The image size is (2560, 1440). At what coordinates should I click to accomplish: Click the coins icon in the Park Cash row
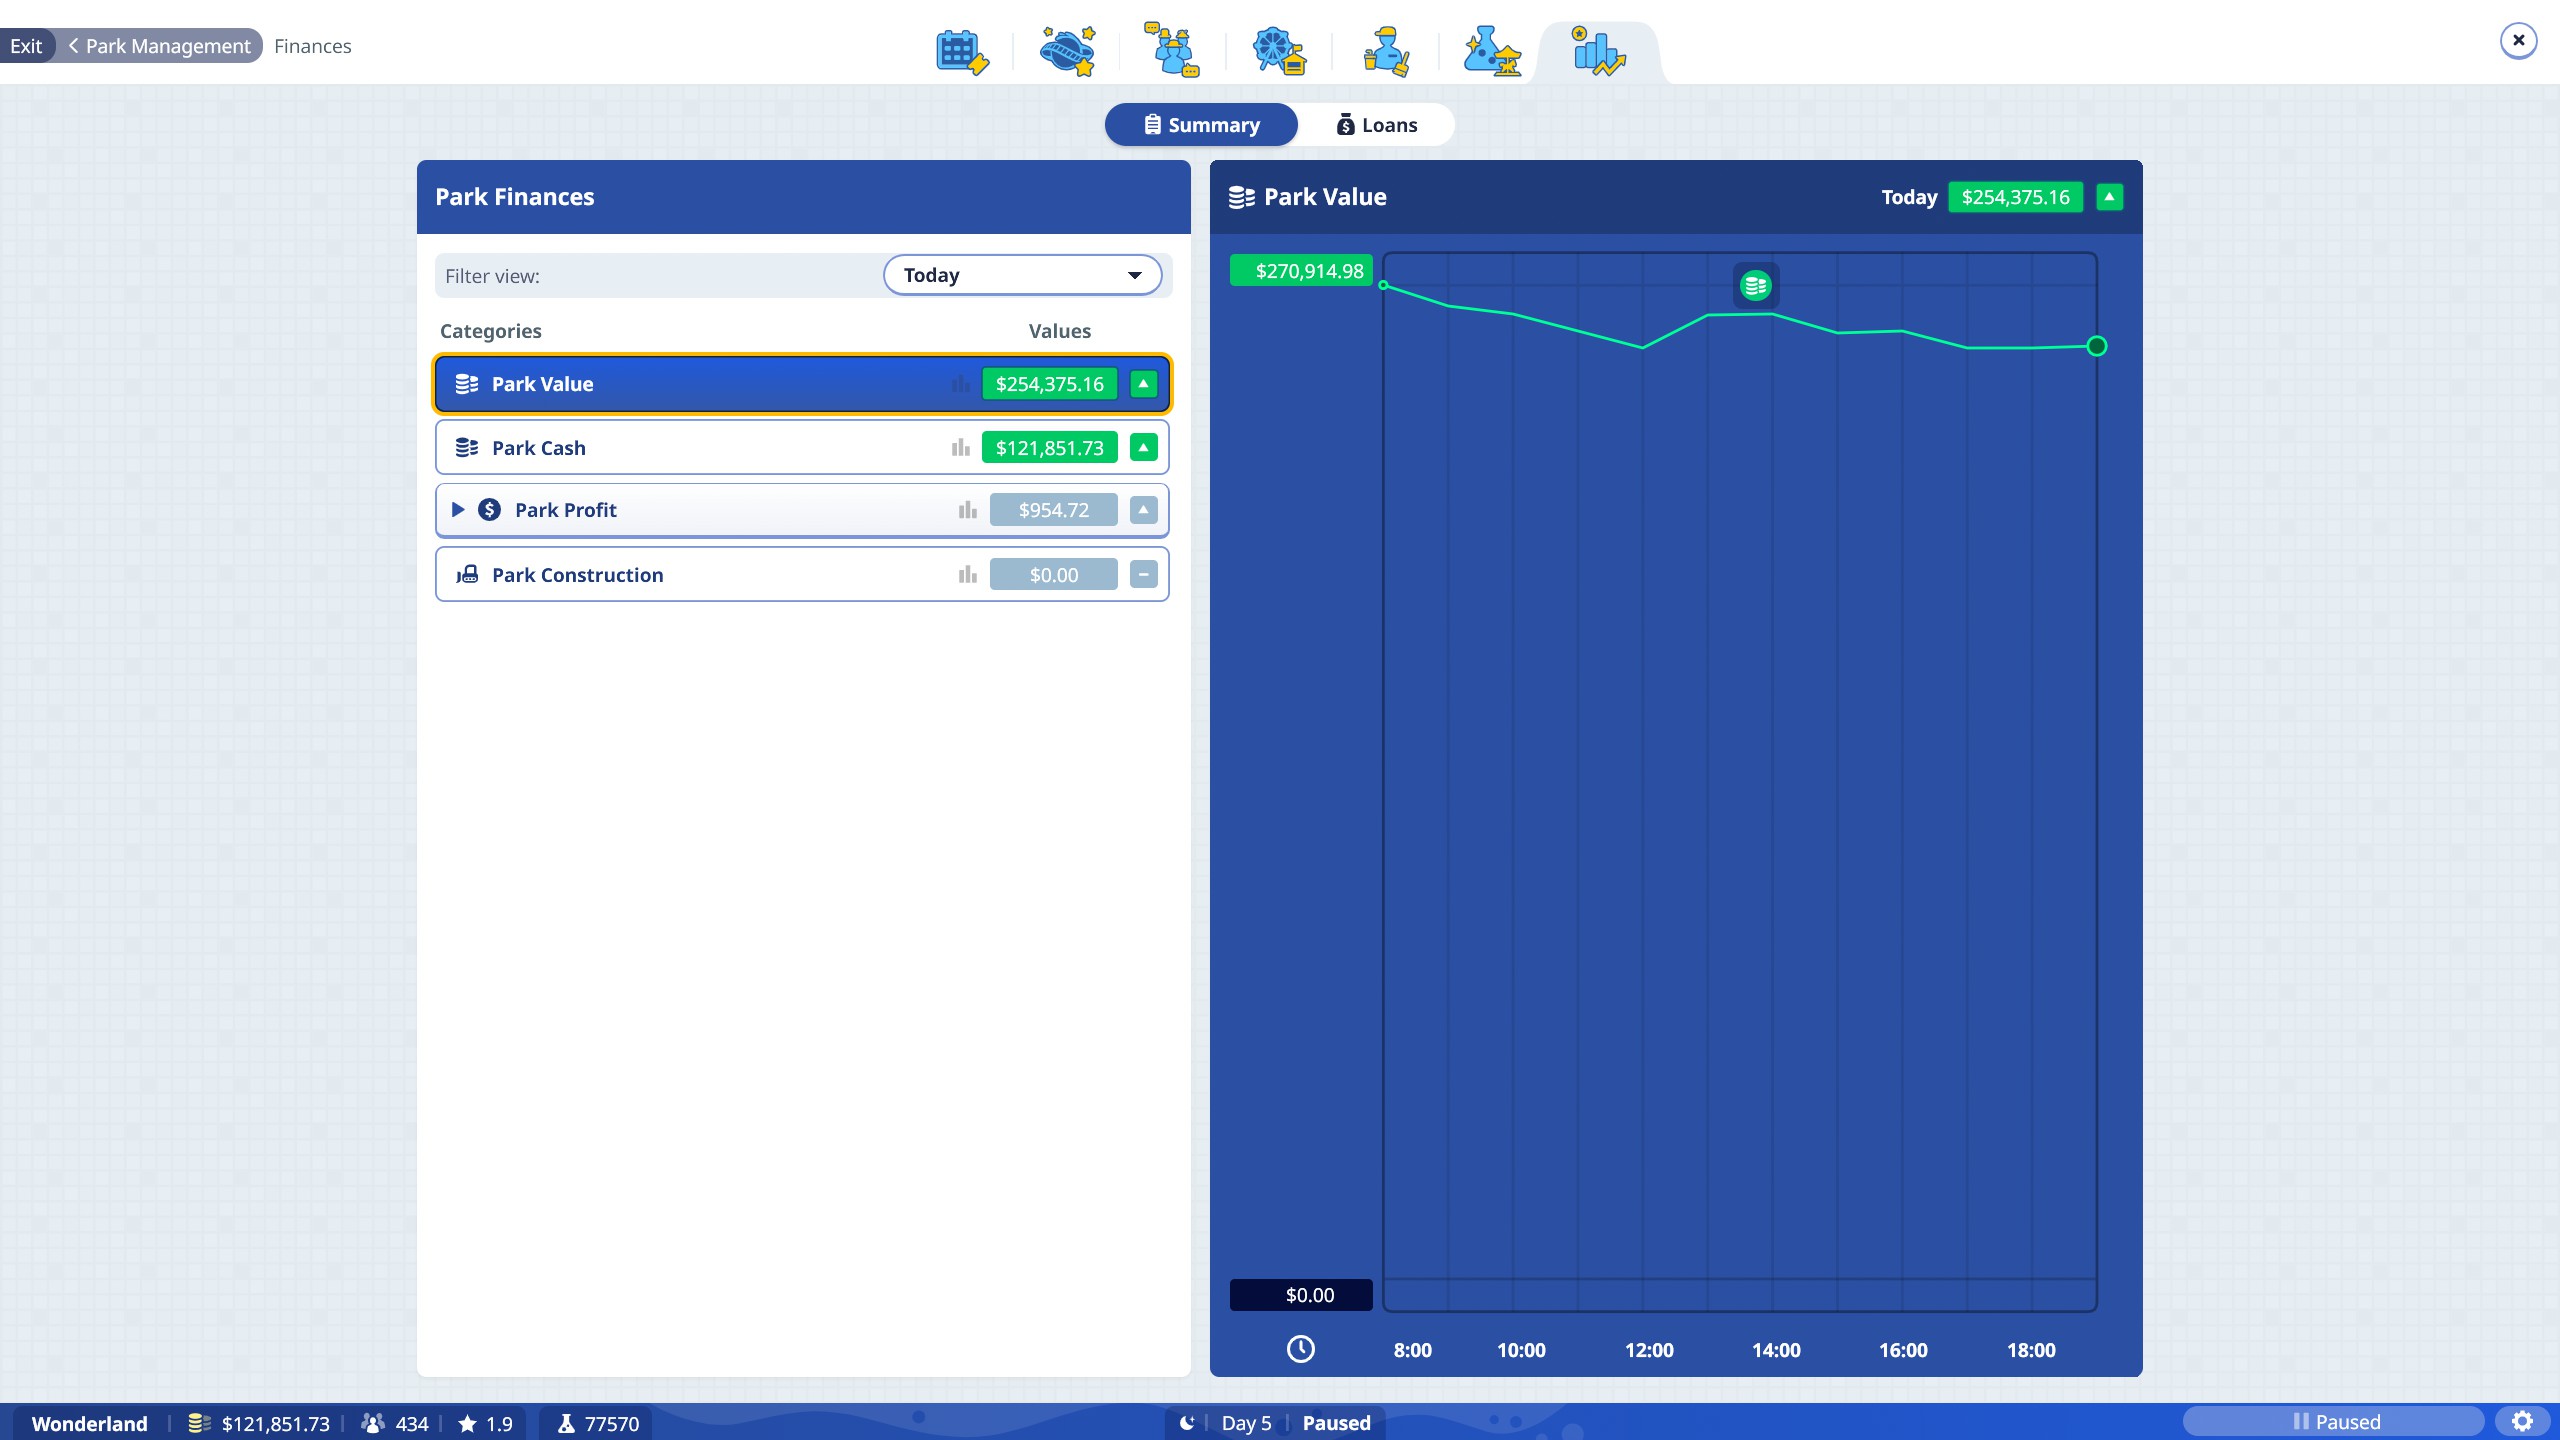[x=466, y=447]
